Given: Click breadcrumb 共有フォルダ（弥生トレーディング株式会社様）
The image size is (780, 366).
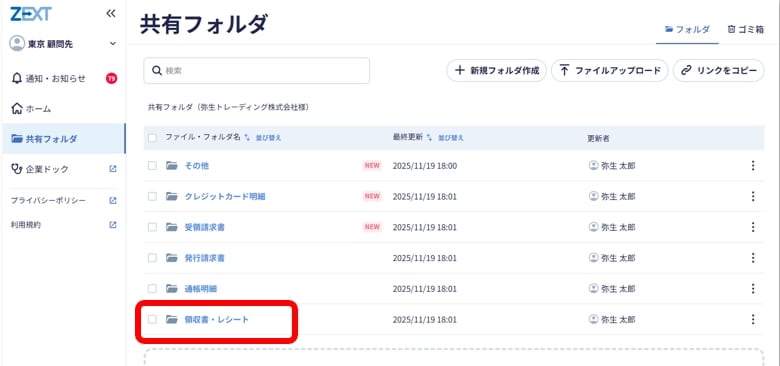Looking at the screenshot, I should click(x=228, y=107).
